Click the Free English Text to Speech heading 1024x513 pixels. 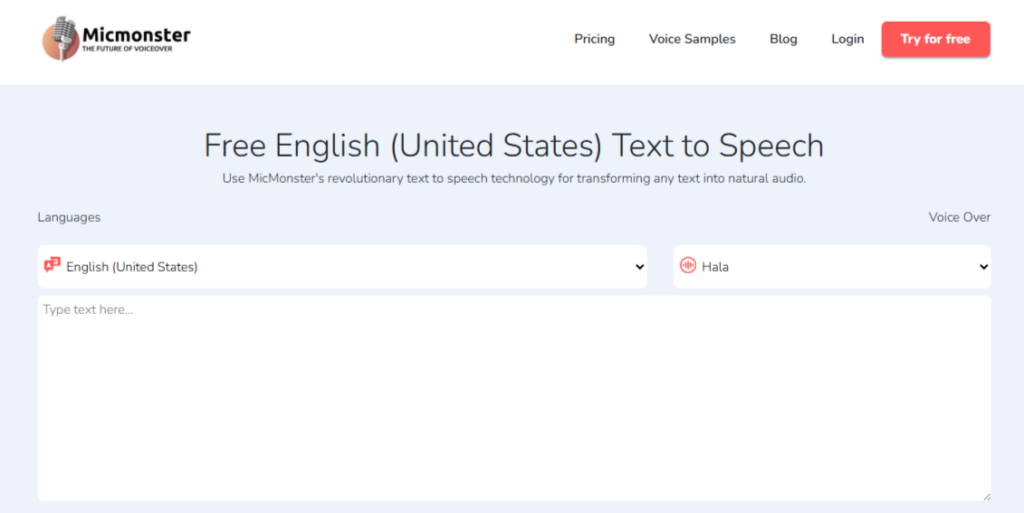point(514,145)
